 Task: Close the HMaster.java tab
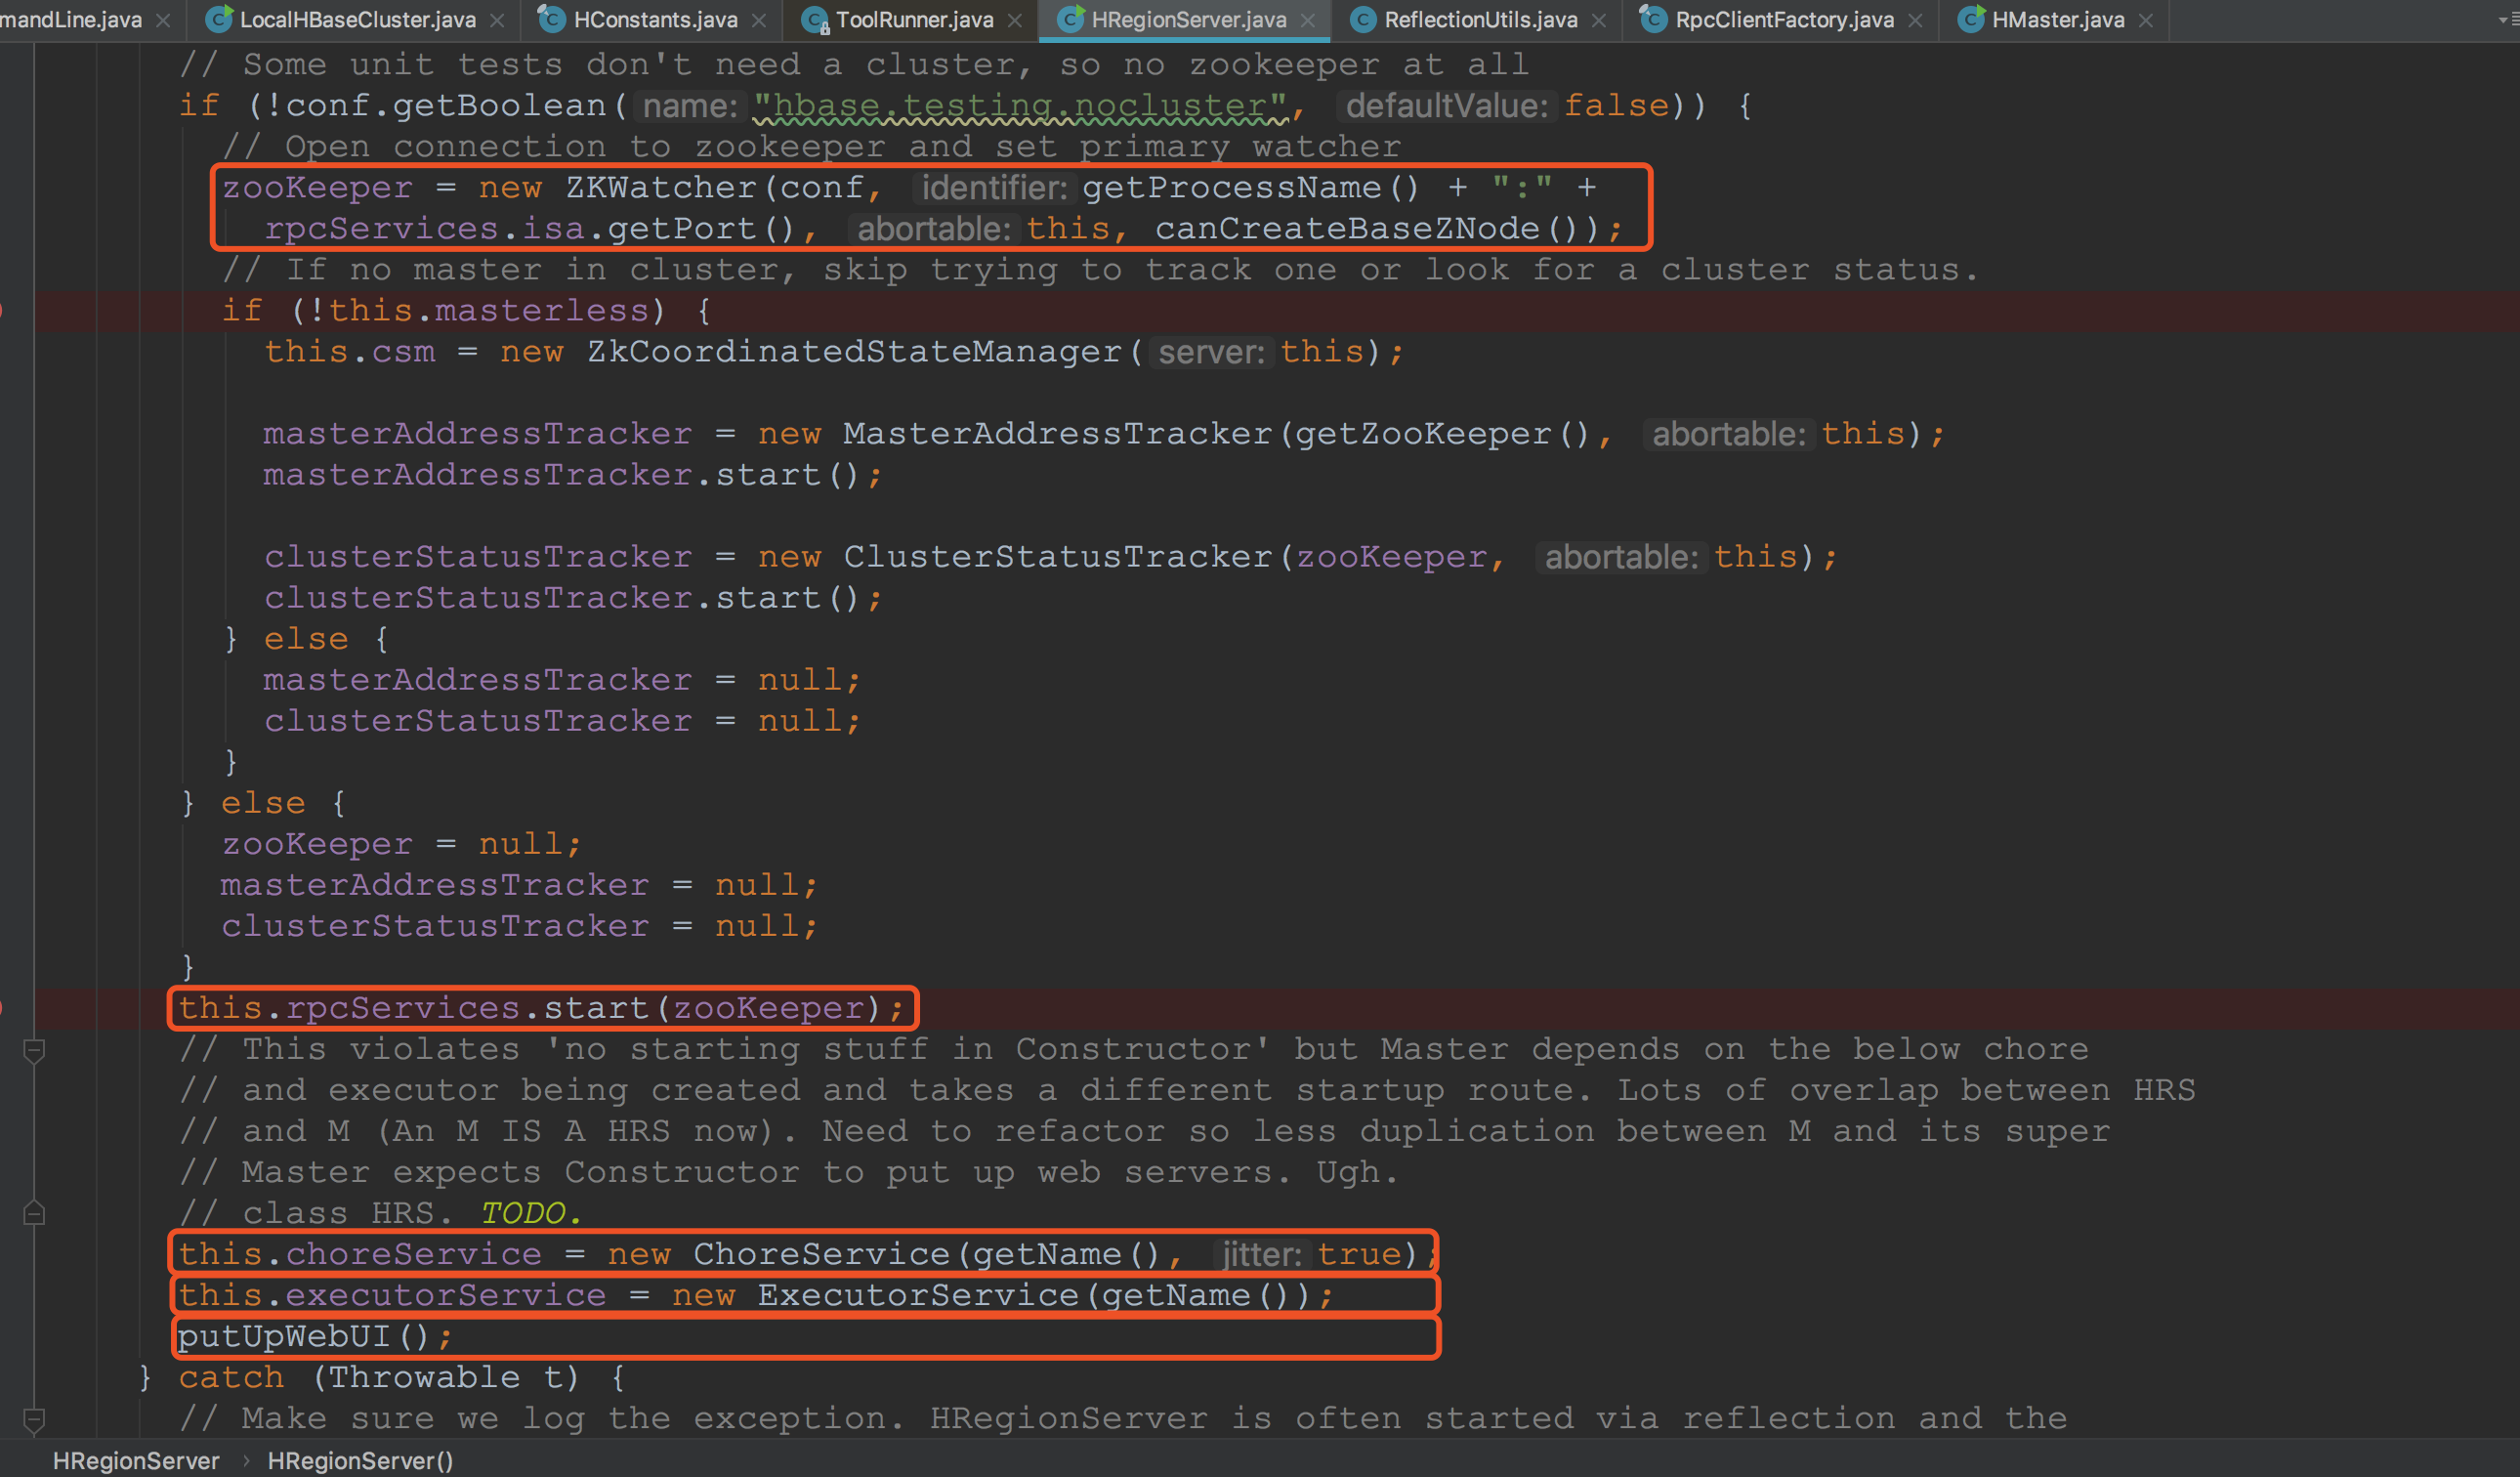[2146, 20]
